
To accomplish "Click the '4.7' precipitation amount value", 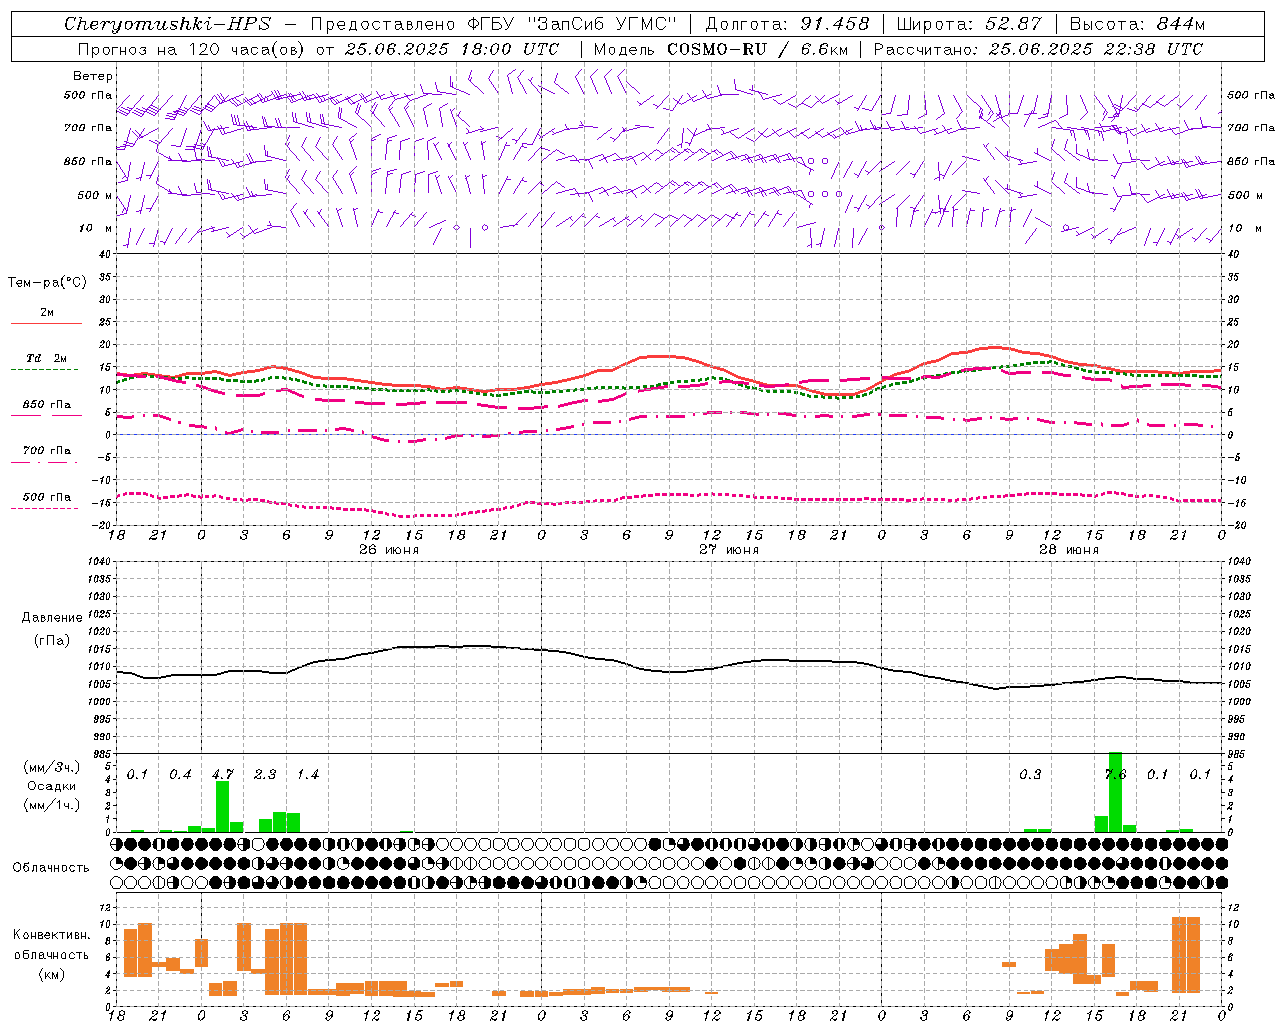I will click(x=222, y=775).
